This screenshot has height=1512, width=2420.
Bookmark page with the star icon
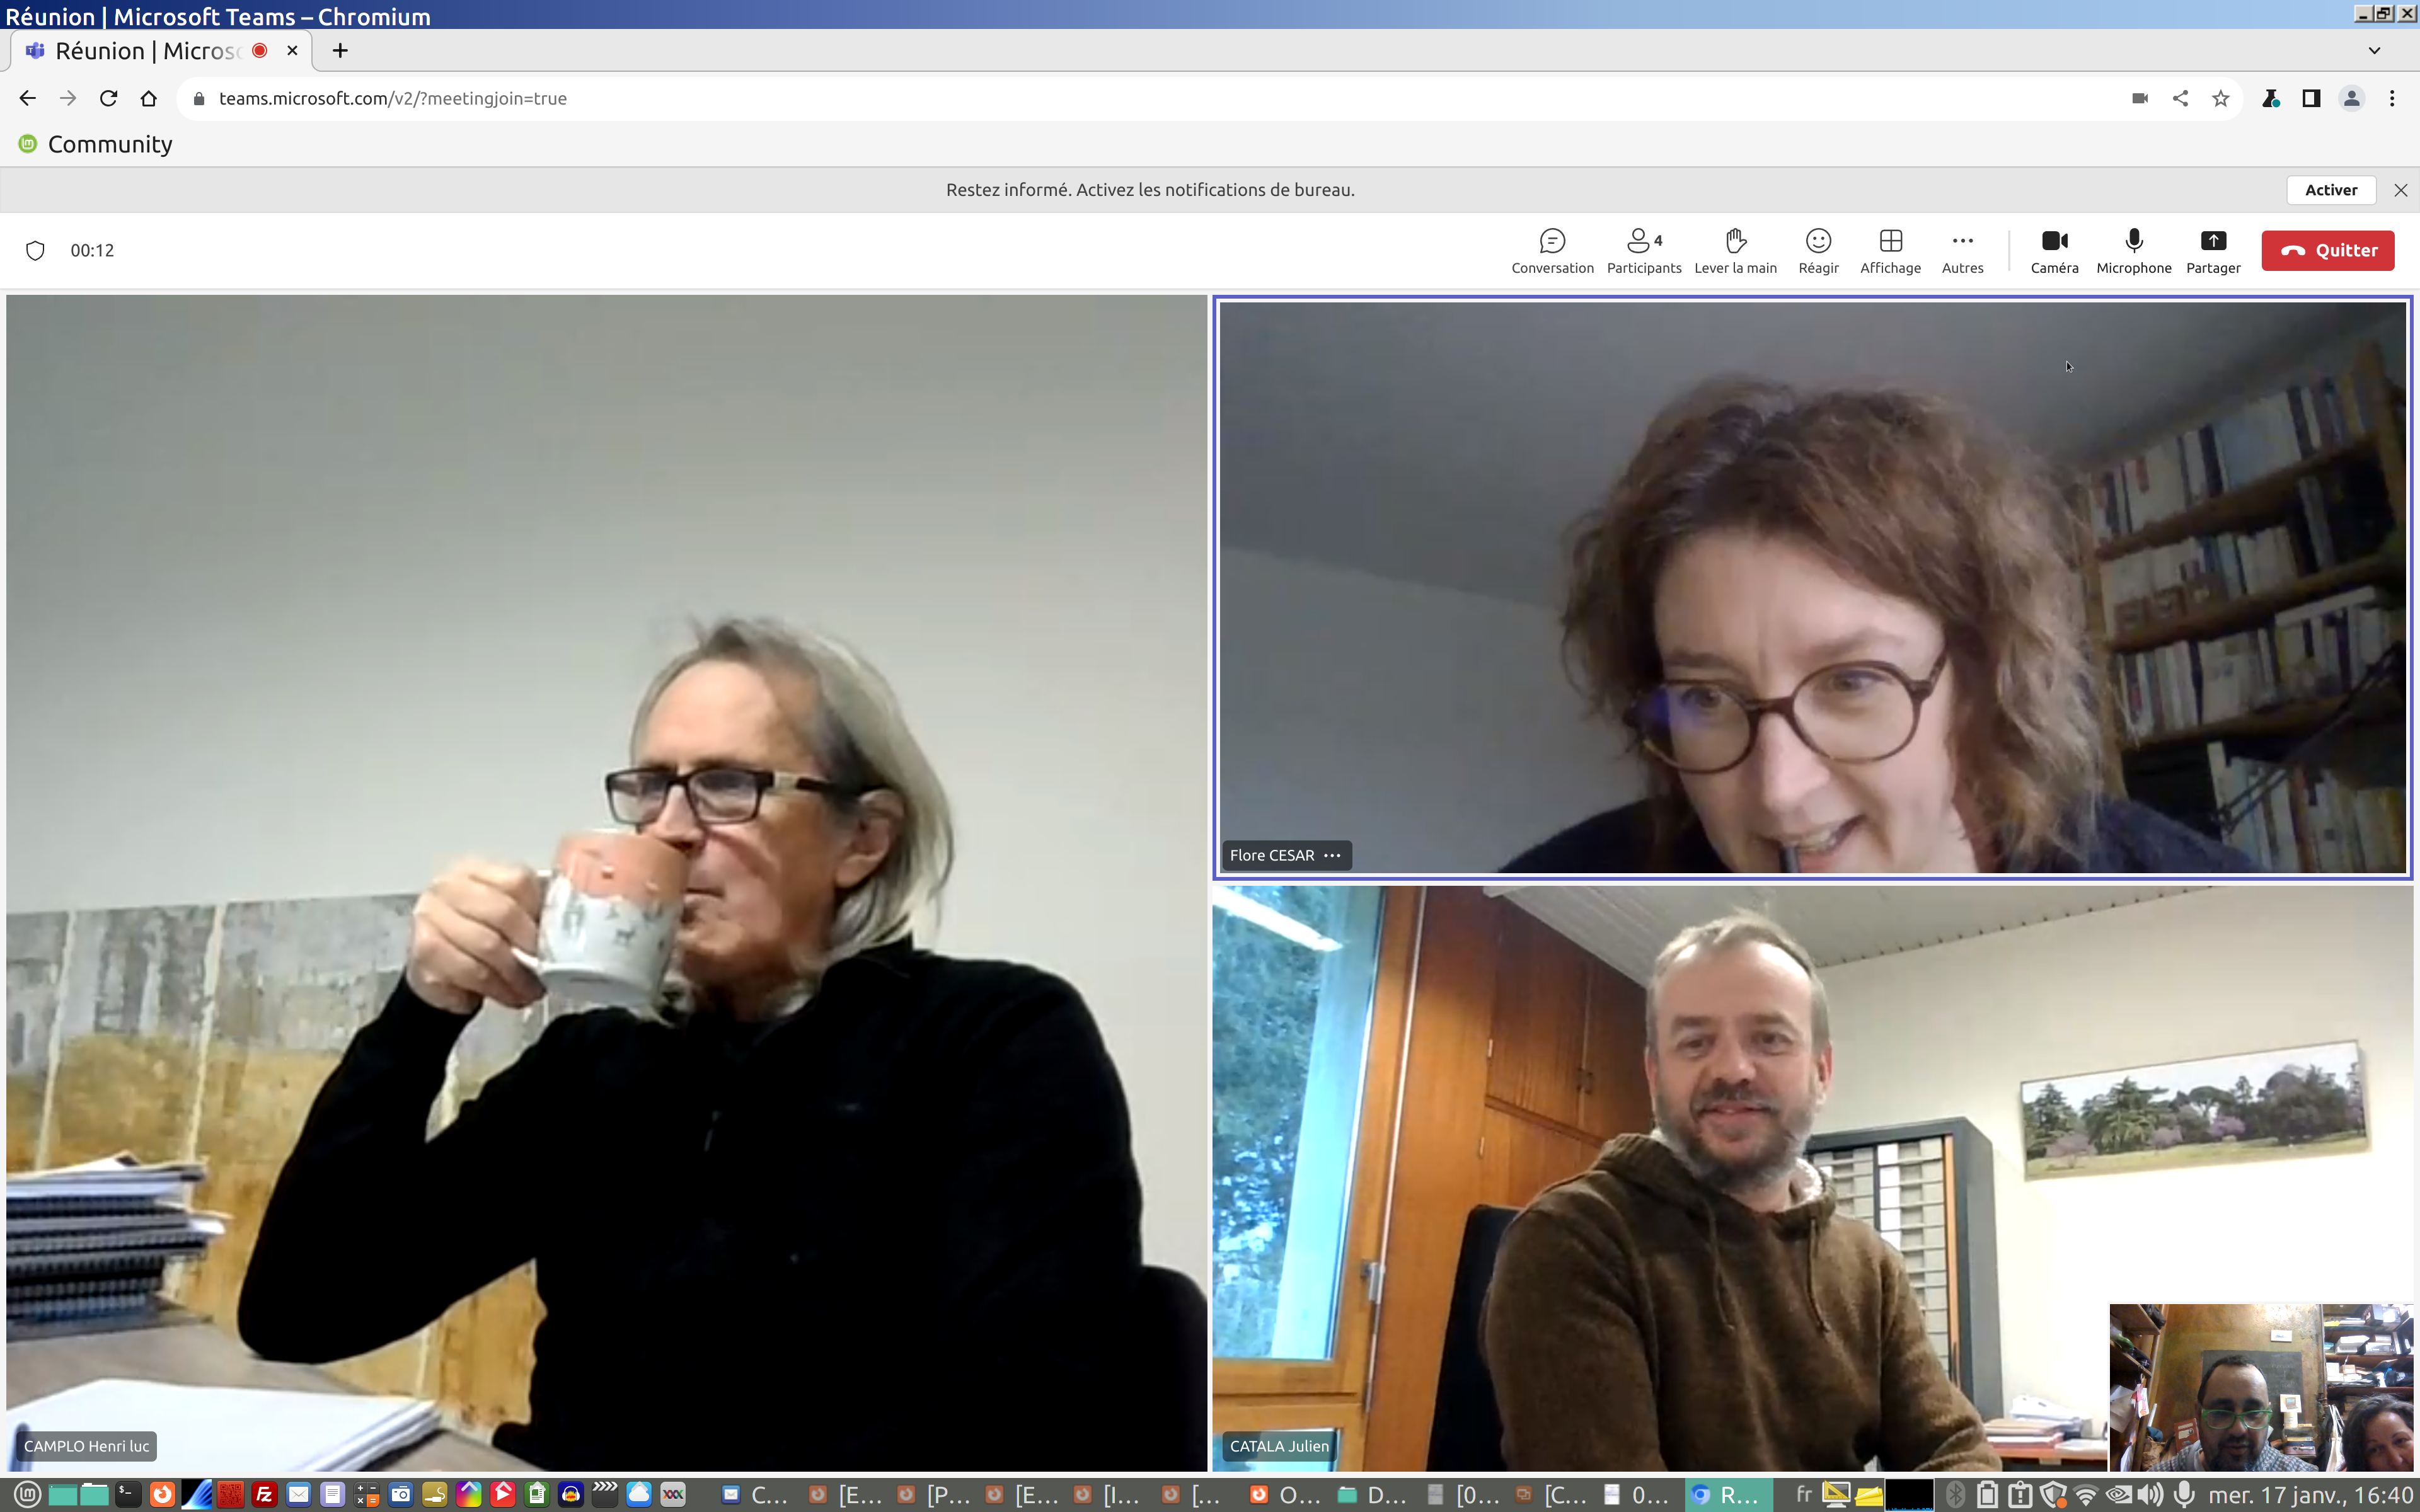(2220, 98)
